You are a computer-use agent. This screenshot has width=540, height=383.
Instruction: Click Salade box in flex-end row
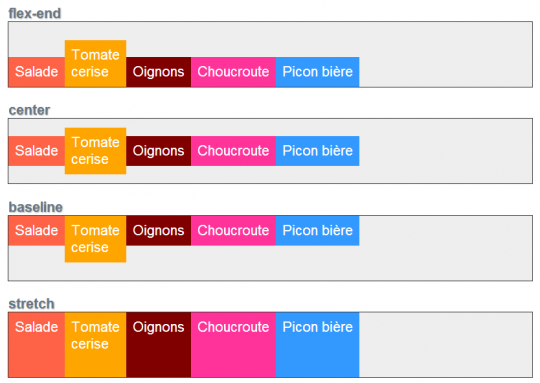coord(37,72)
